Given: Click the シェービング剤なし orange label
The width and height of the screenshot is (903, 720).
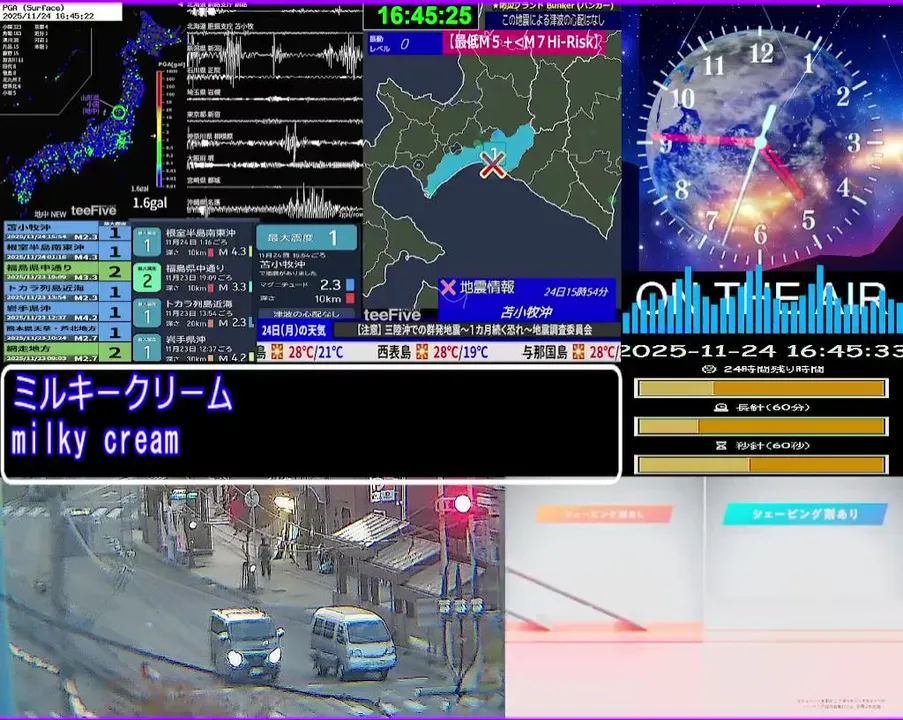Looking at the screenshot, I should click(x=604, y=514).
